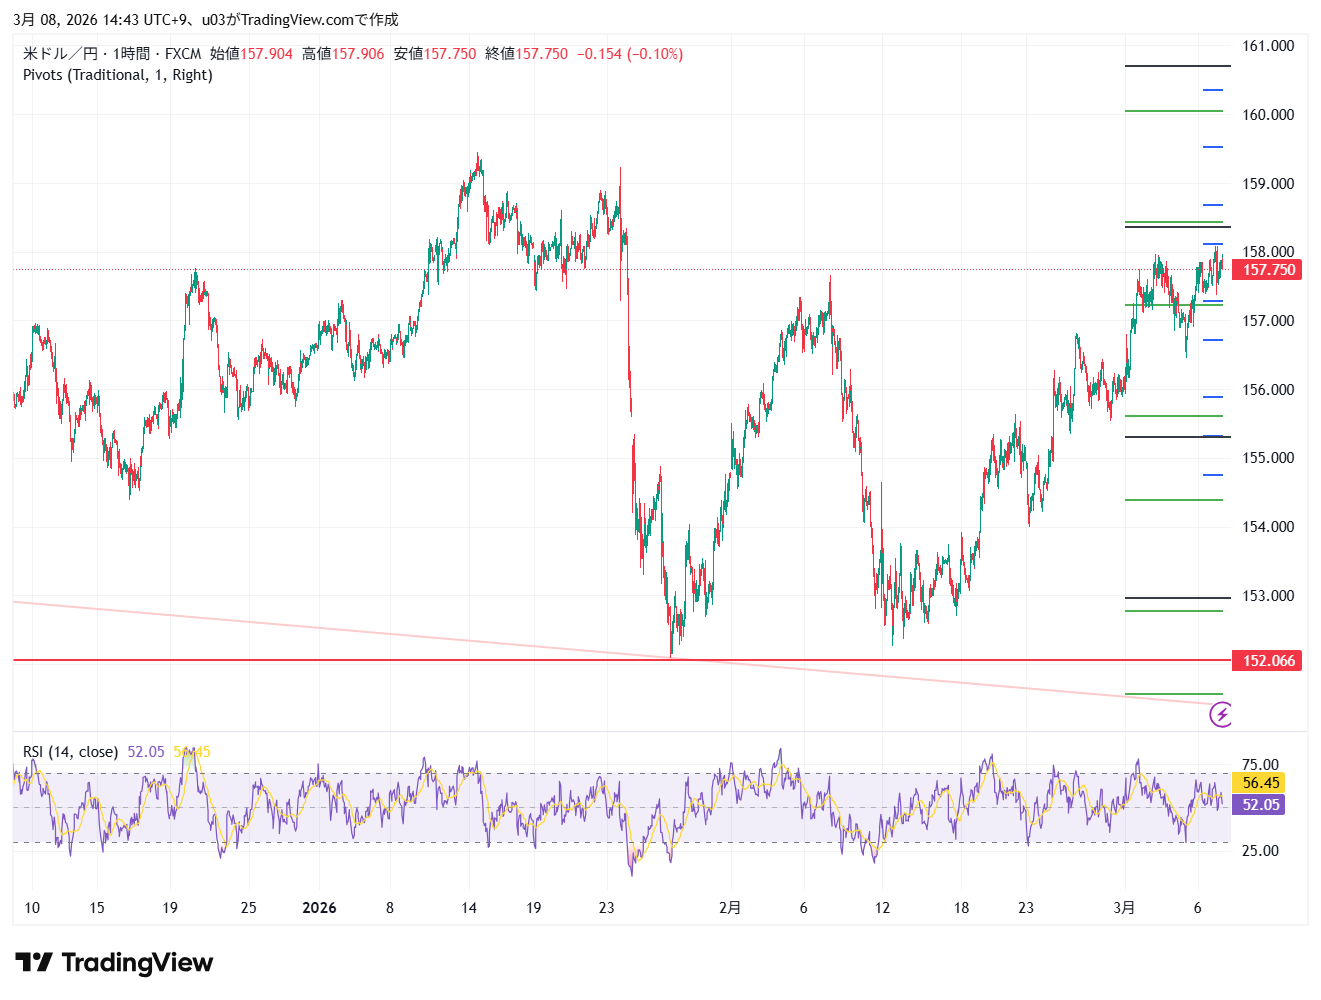Click the purple lightning bolt icon
This screenshot has height=1000, width=1321.
(x=1221, y=714)
